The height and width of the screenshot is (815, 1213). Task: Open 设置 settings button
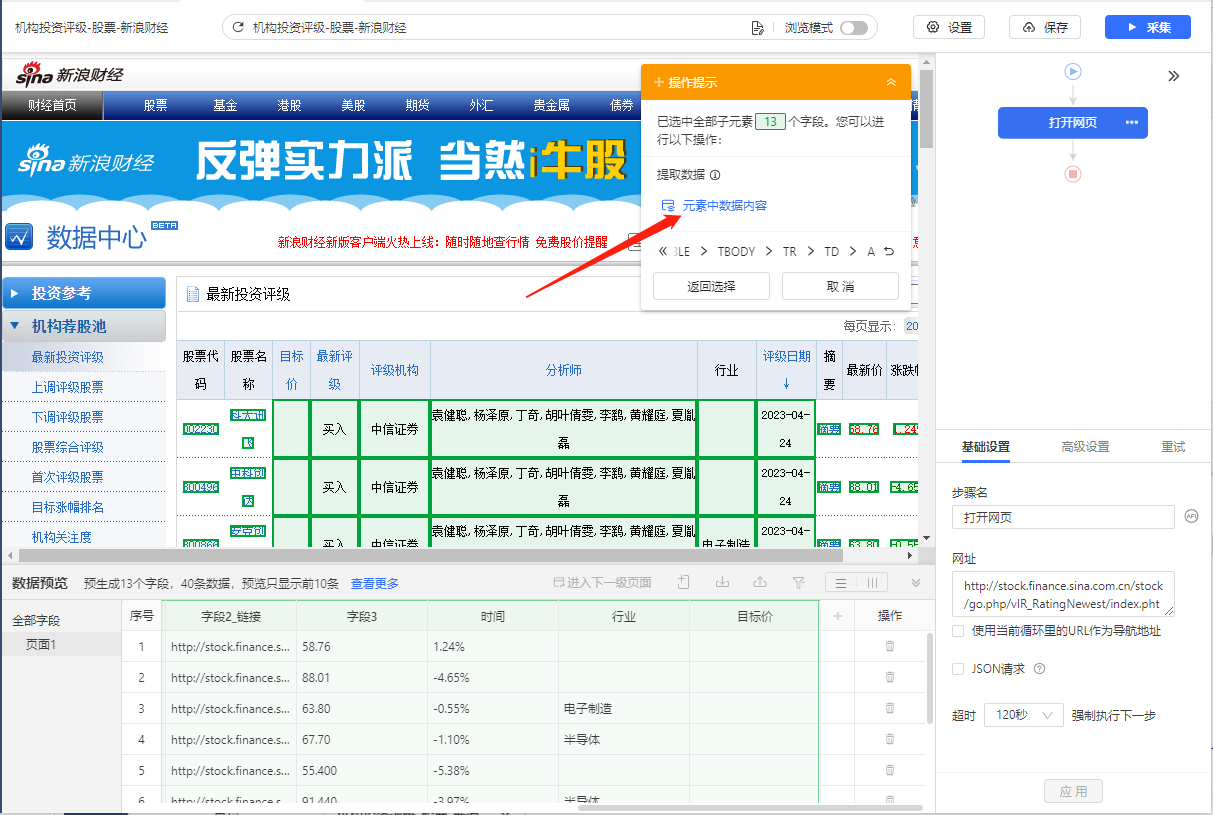click(949, 28)
